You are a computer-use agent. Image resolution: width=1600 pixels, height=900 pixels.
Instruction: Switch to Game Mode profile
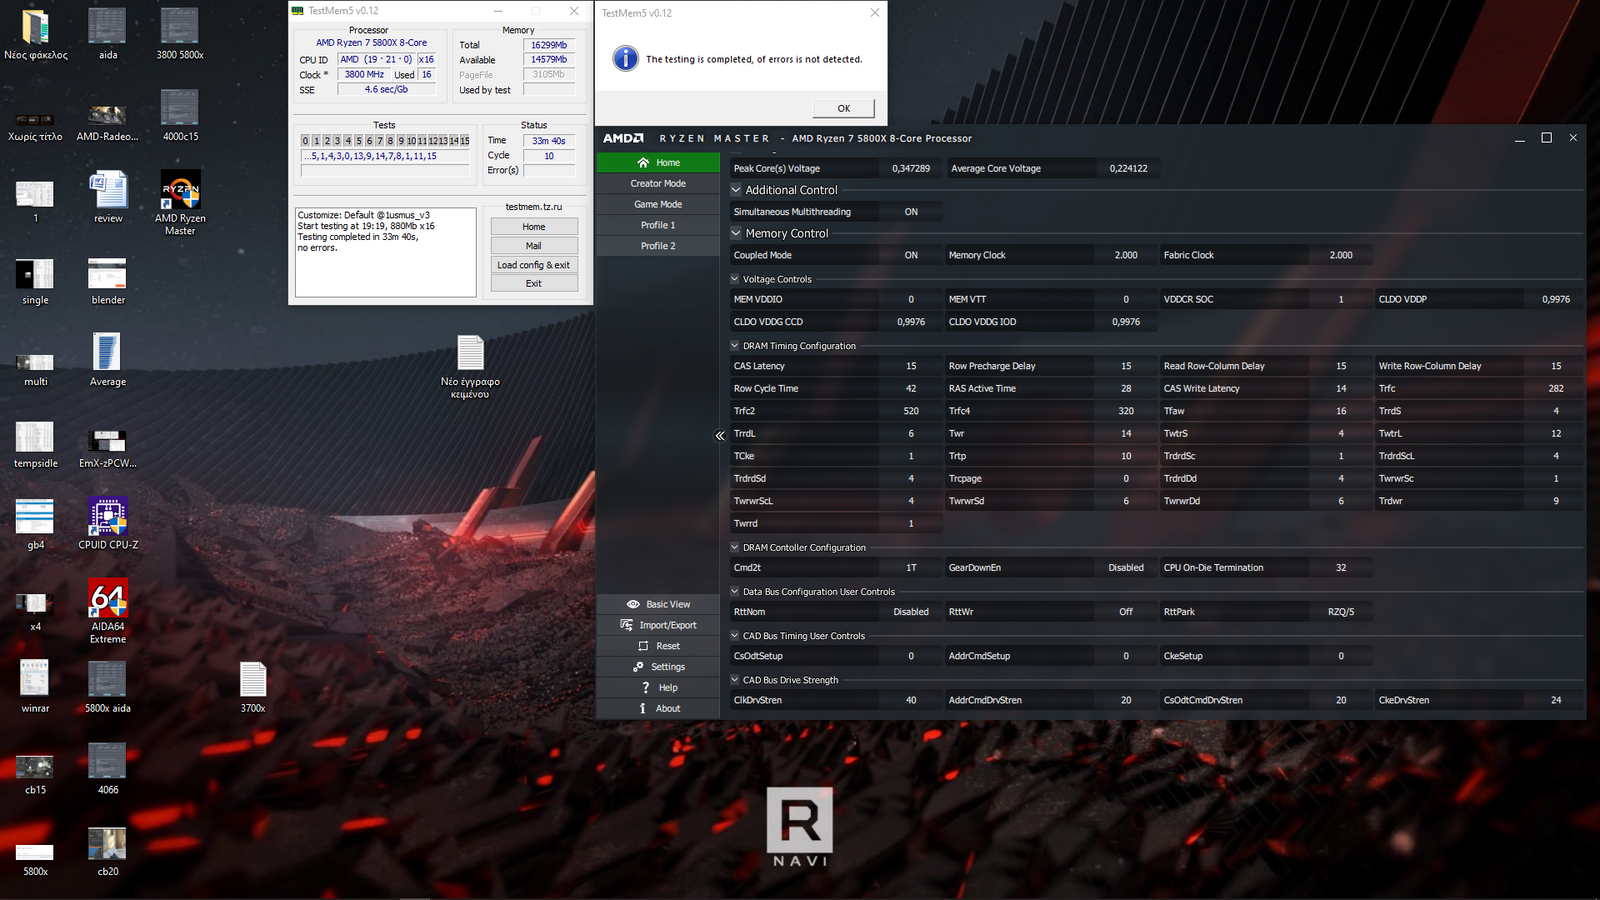point(658,204)
